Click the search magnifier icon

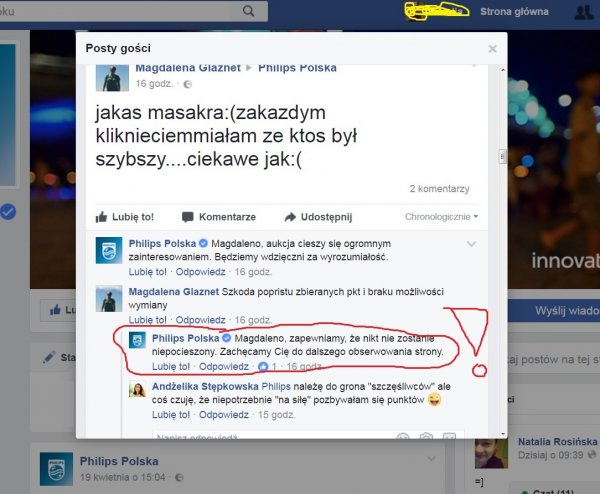pos(248,11)
